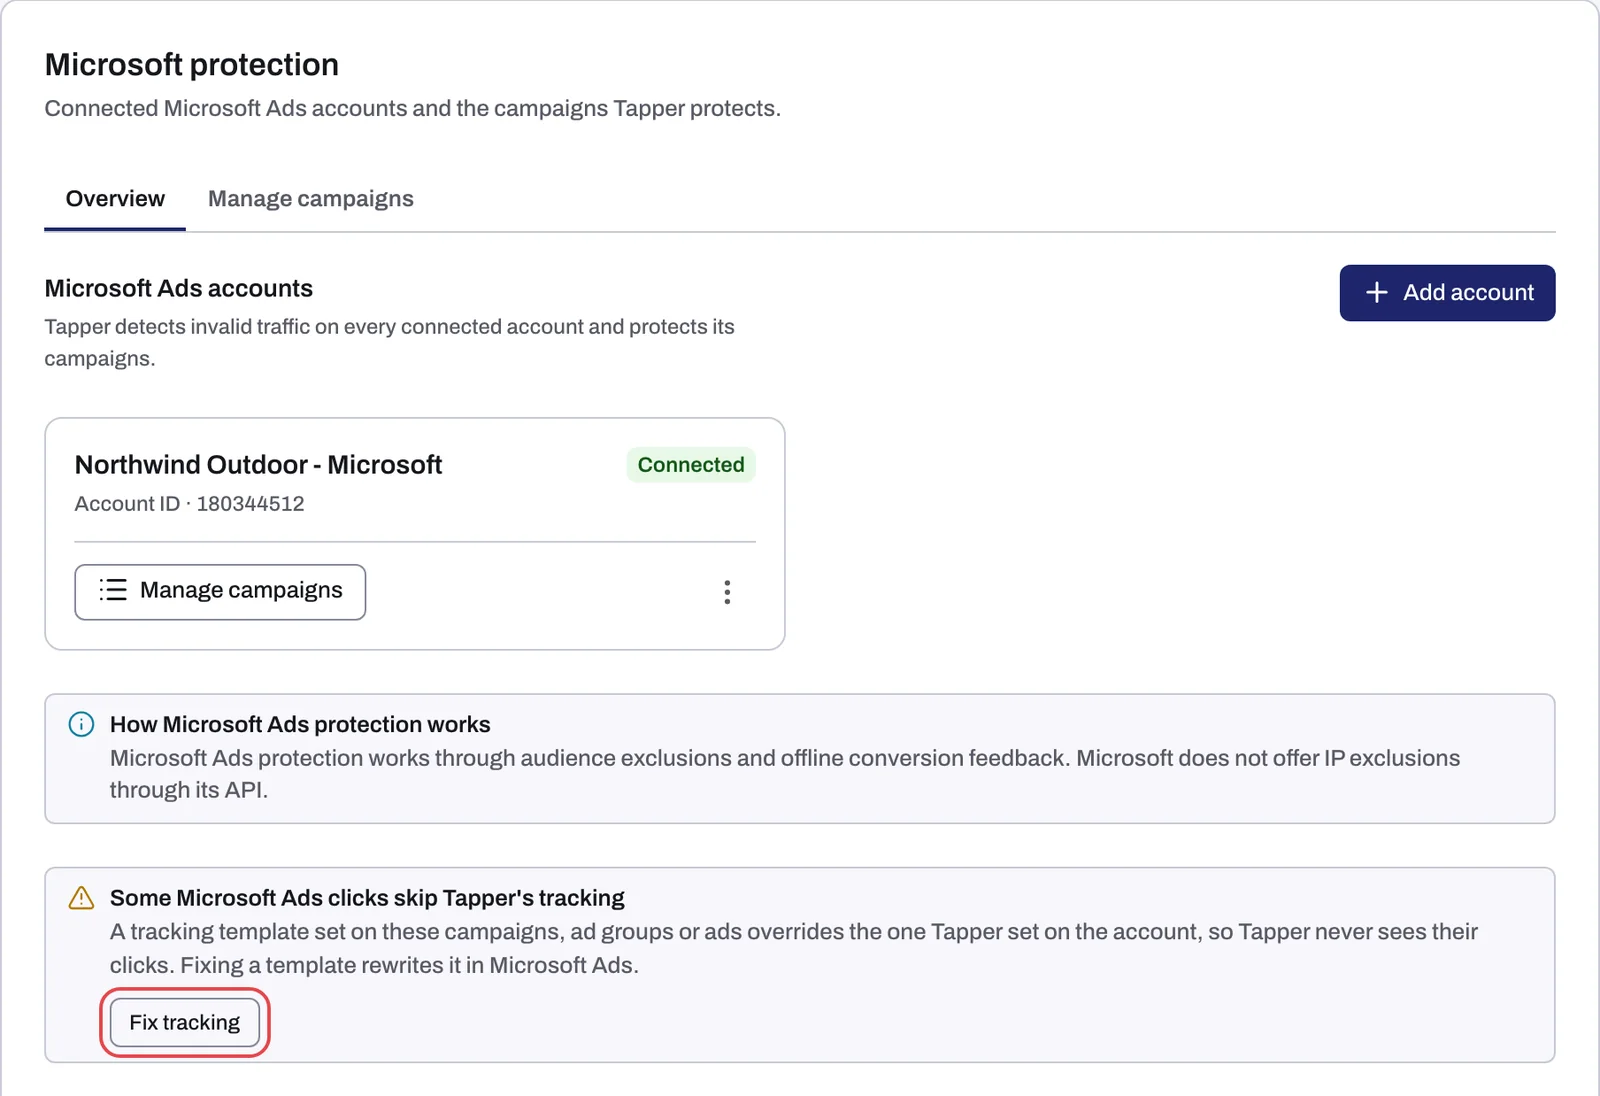Click the info icon beside How Microsoft Ads protection works

[x=81, y=724]
